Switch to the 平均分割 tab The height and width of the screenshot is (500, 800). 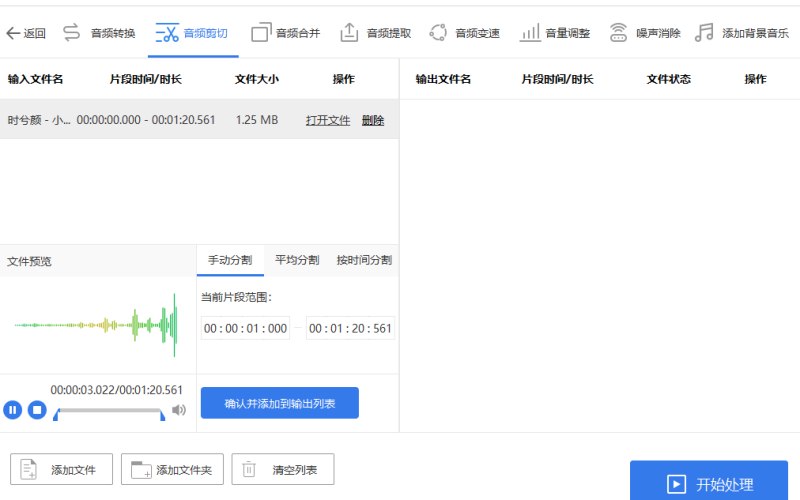click(297, 260)
